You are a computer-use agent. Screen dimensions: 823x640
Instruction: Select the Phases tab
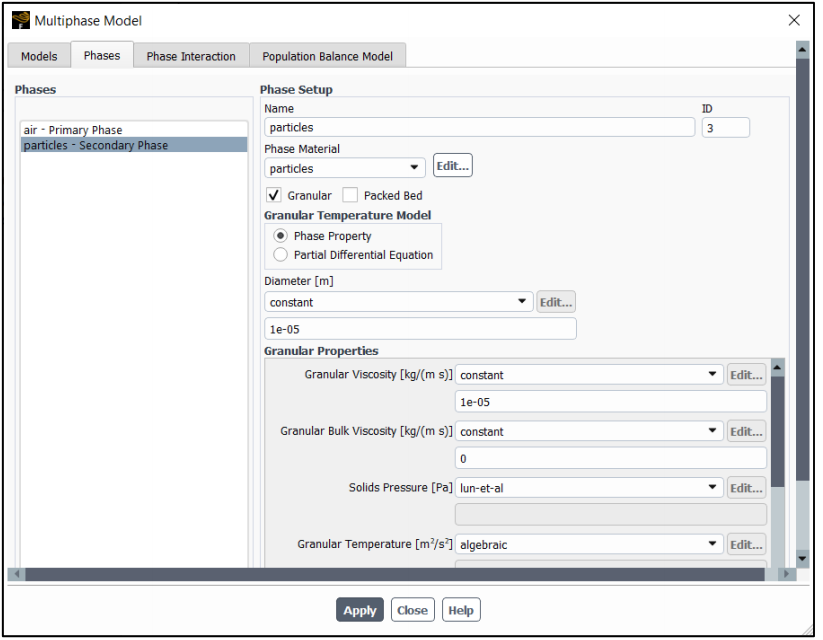102,55
